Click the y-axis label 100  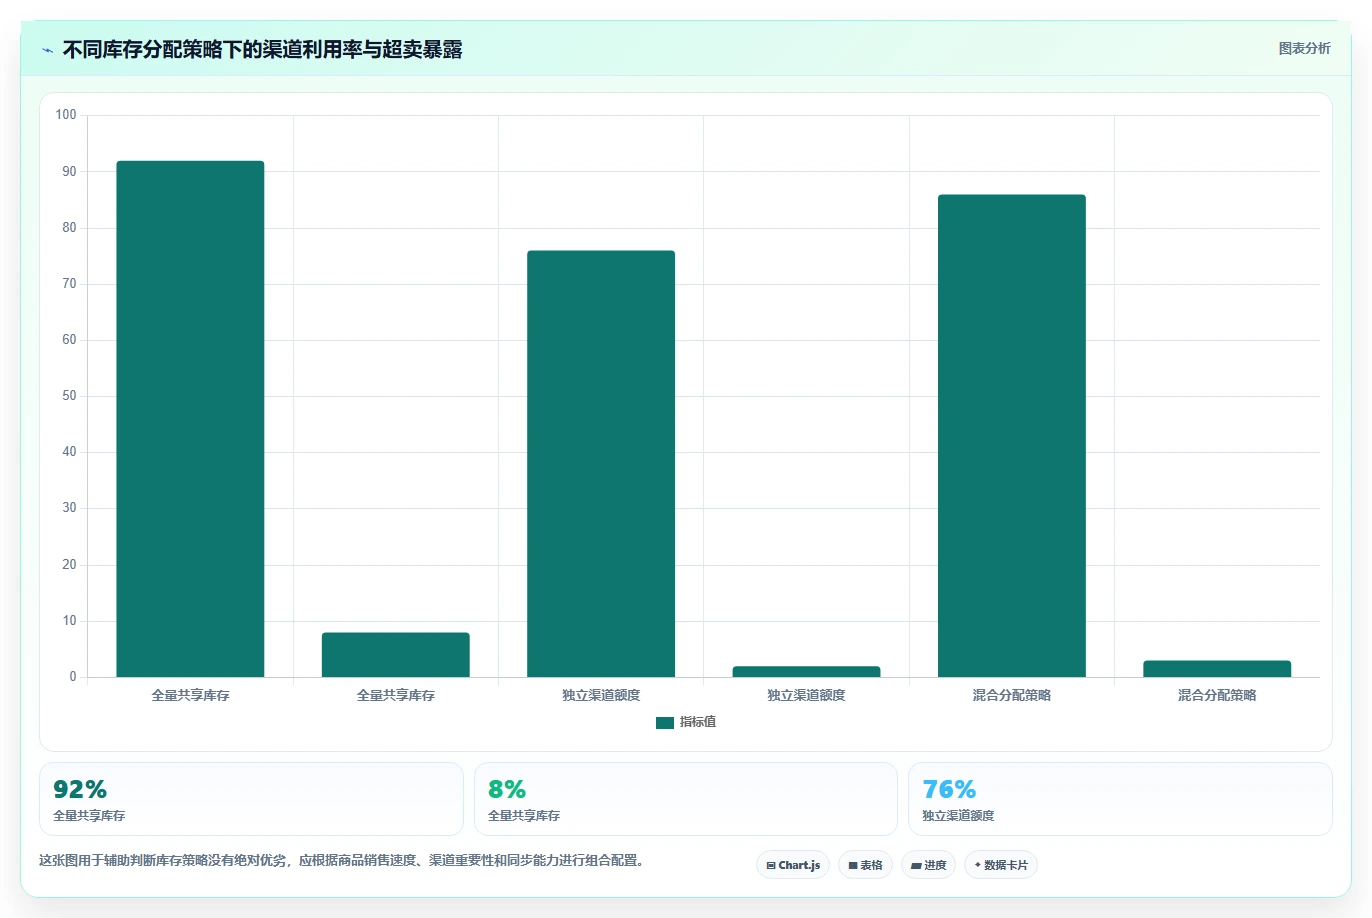point(66,115)
